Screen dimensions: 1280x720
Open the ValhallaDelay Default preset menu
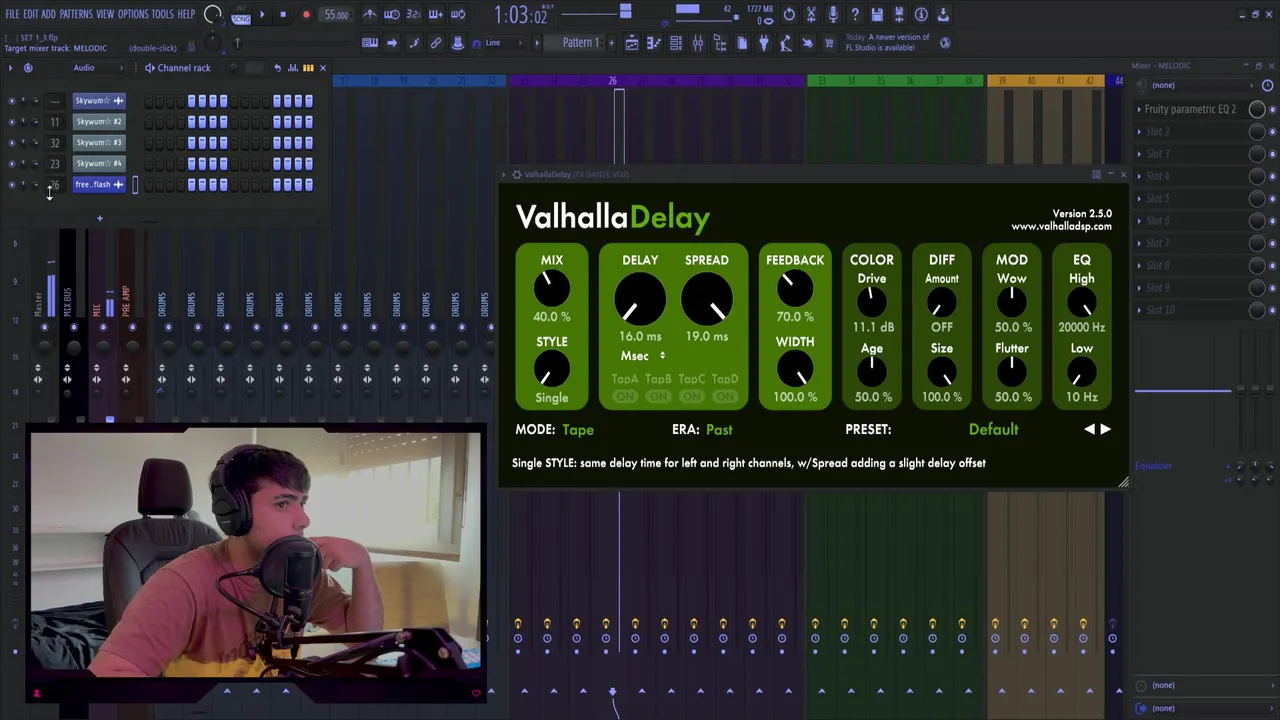[x=993, y=430]
